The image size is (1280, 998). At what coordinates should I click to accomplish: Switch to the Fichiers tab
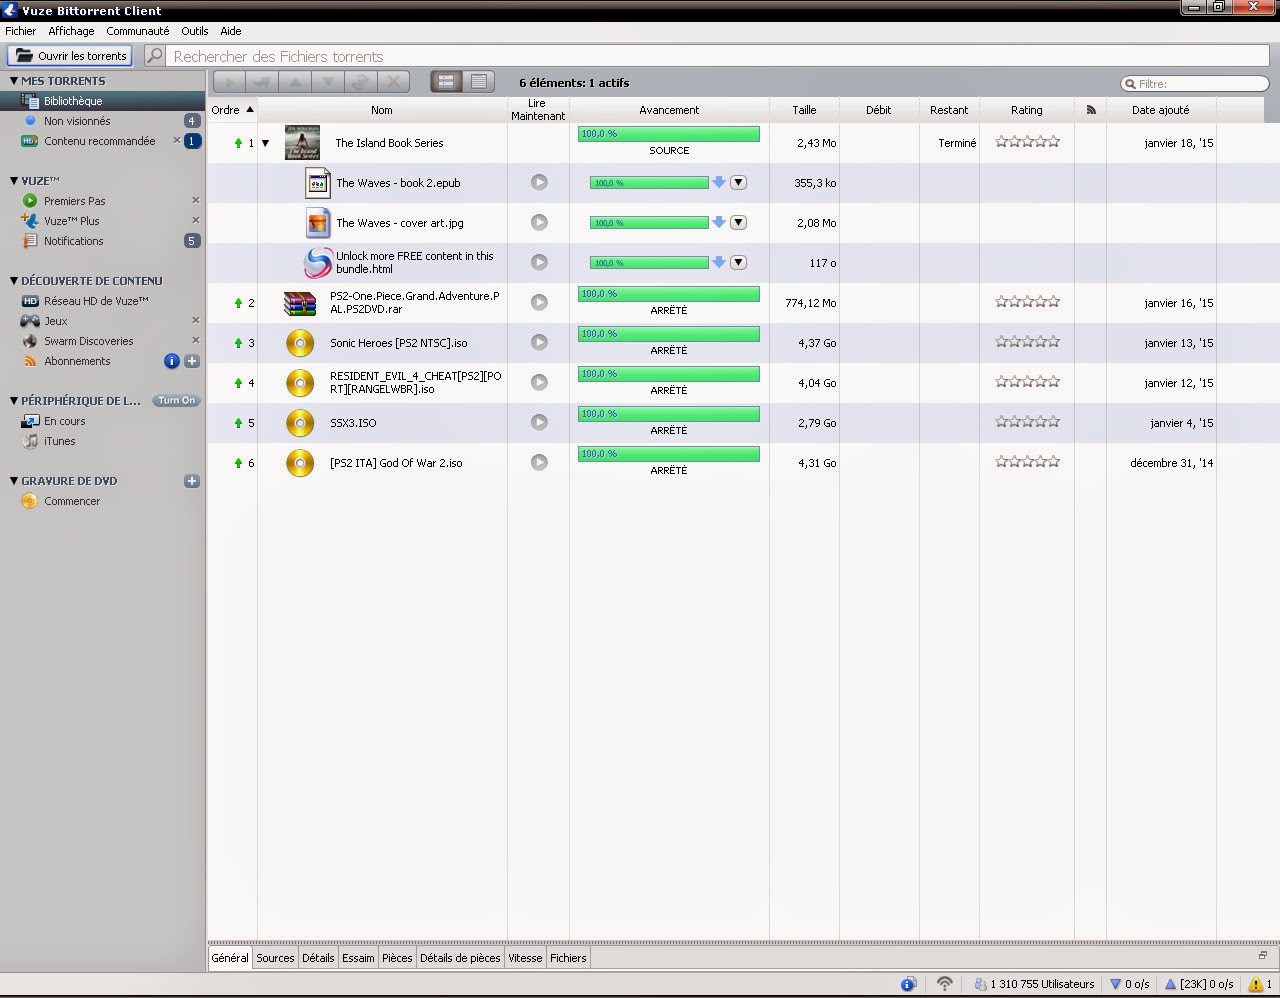[568, 958]
